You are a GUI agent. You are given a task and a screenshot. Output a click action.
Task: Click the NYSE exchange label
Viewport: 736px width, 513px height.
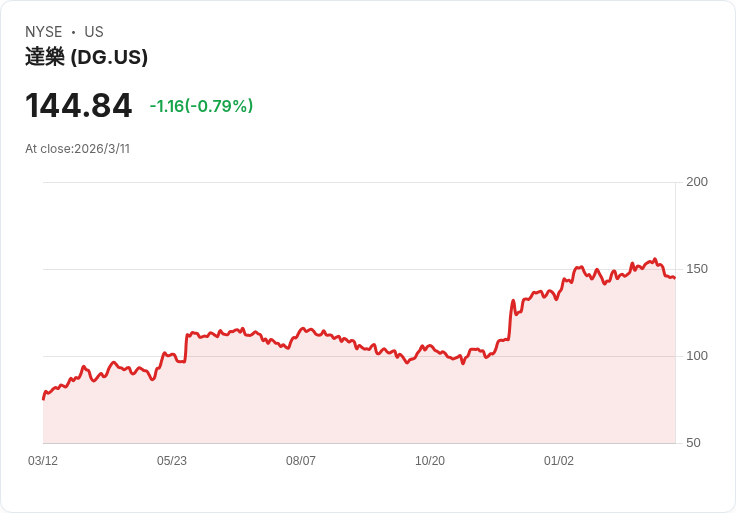[44, 32]
